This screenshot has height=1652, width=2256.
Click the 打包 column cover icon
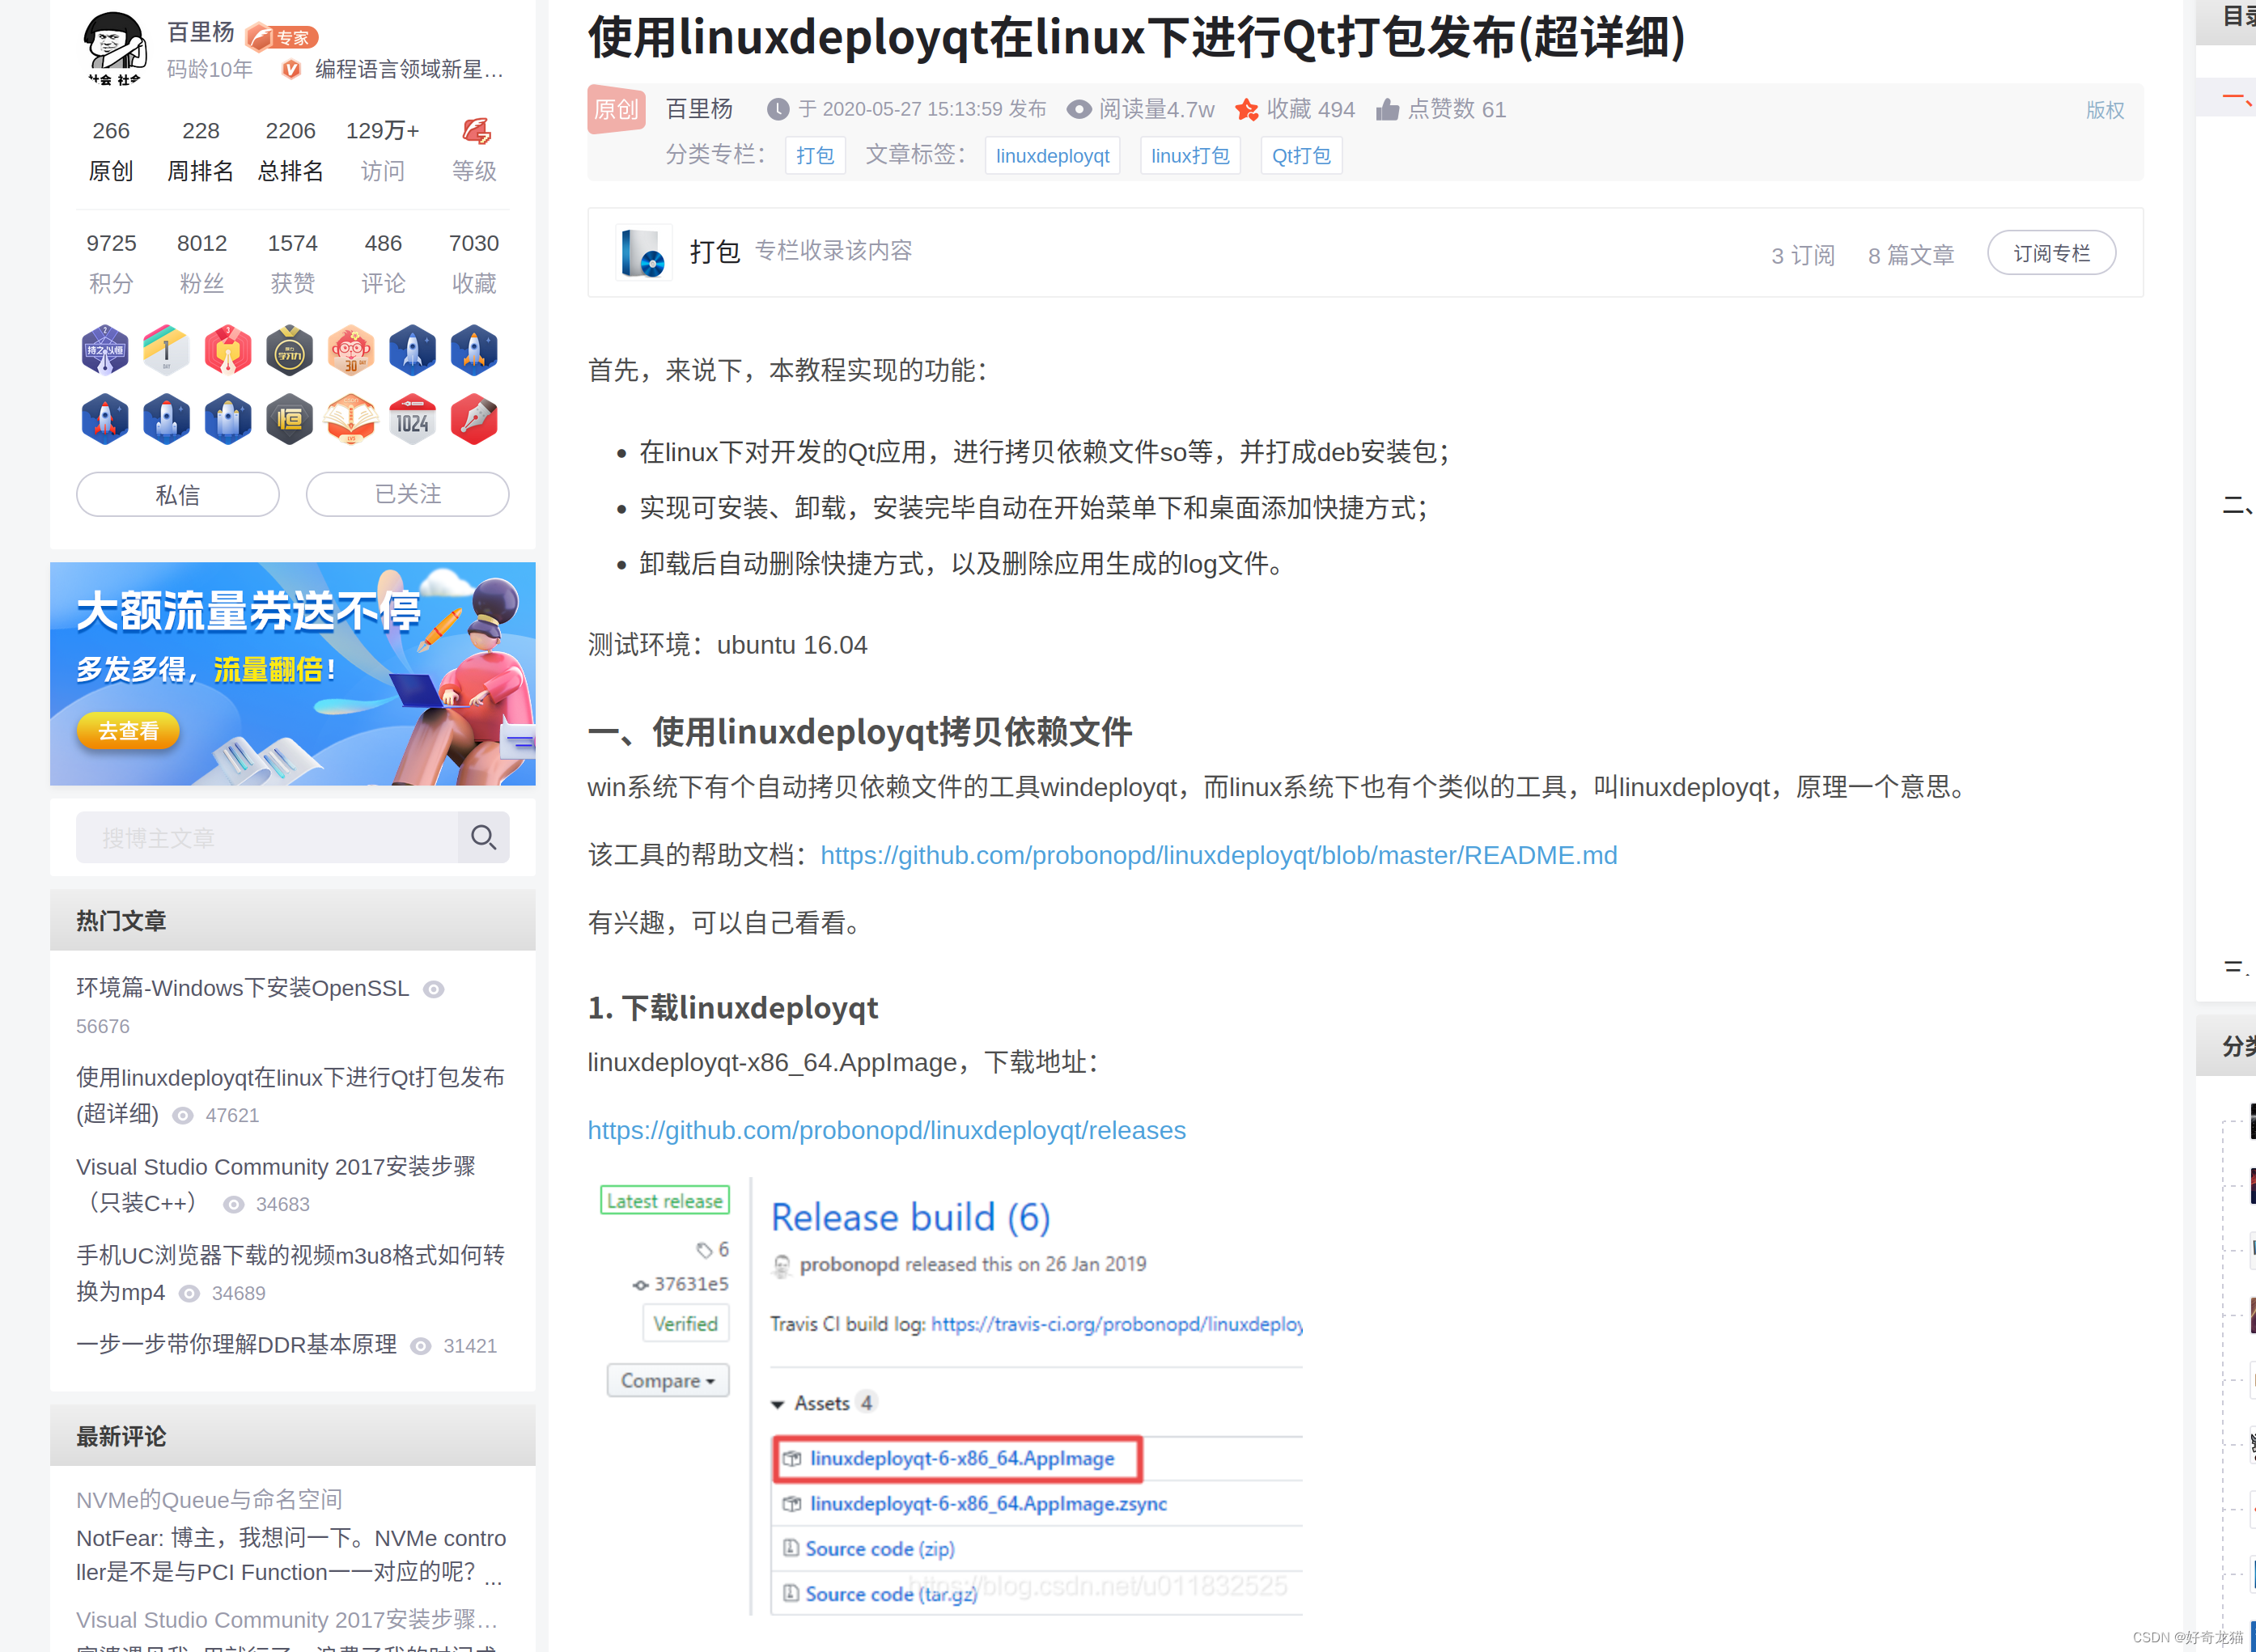[643, 252]
